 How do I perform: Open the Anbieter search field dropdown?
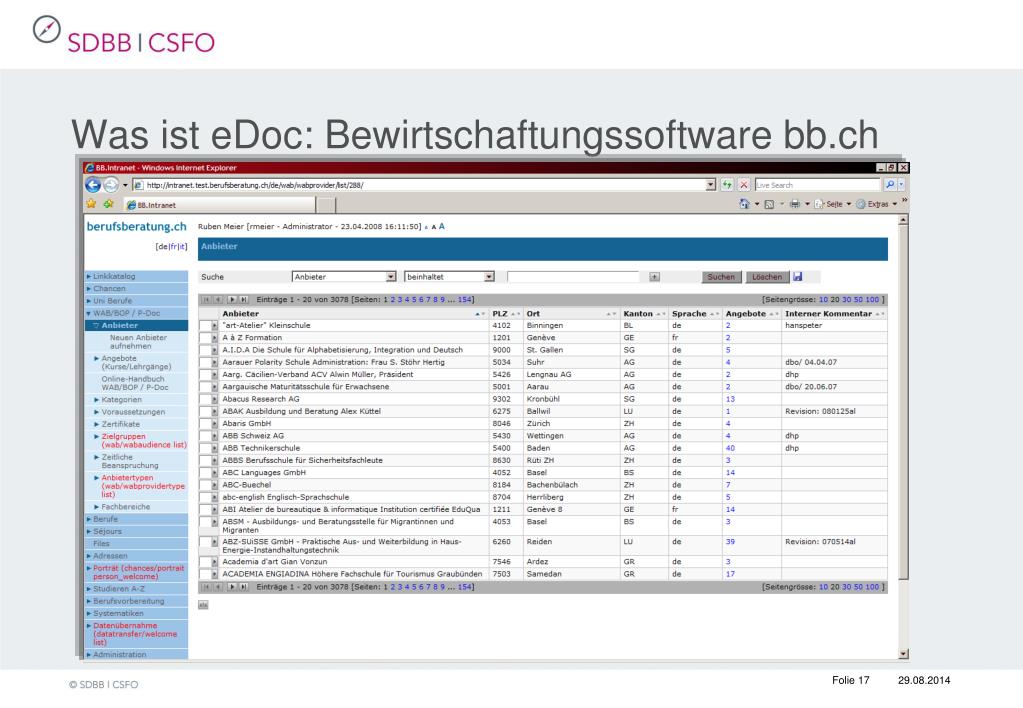pyautogui.click(x=391, y=277)
